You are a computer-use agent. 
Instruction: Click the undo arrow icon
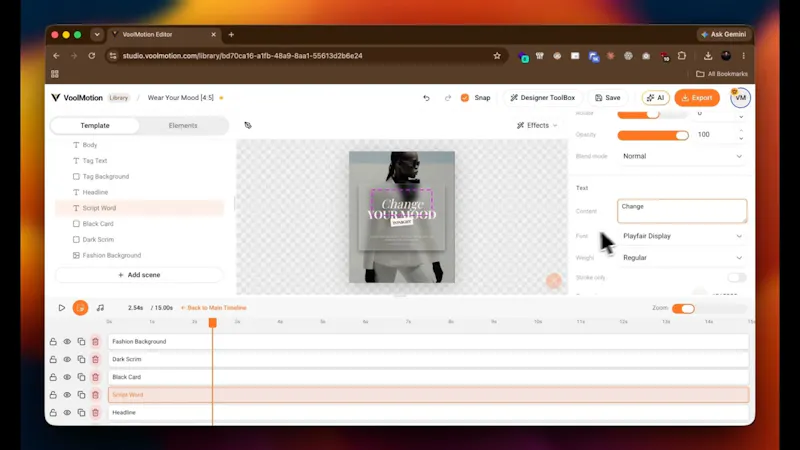pos(426,98)
